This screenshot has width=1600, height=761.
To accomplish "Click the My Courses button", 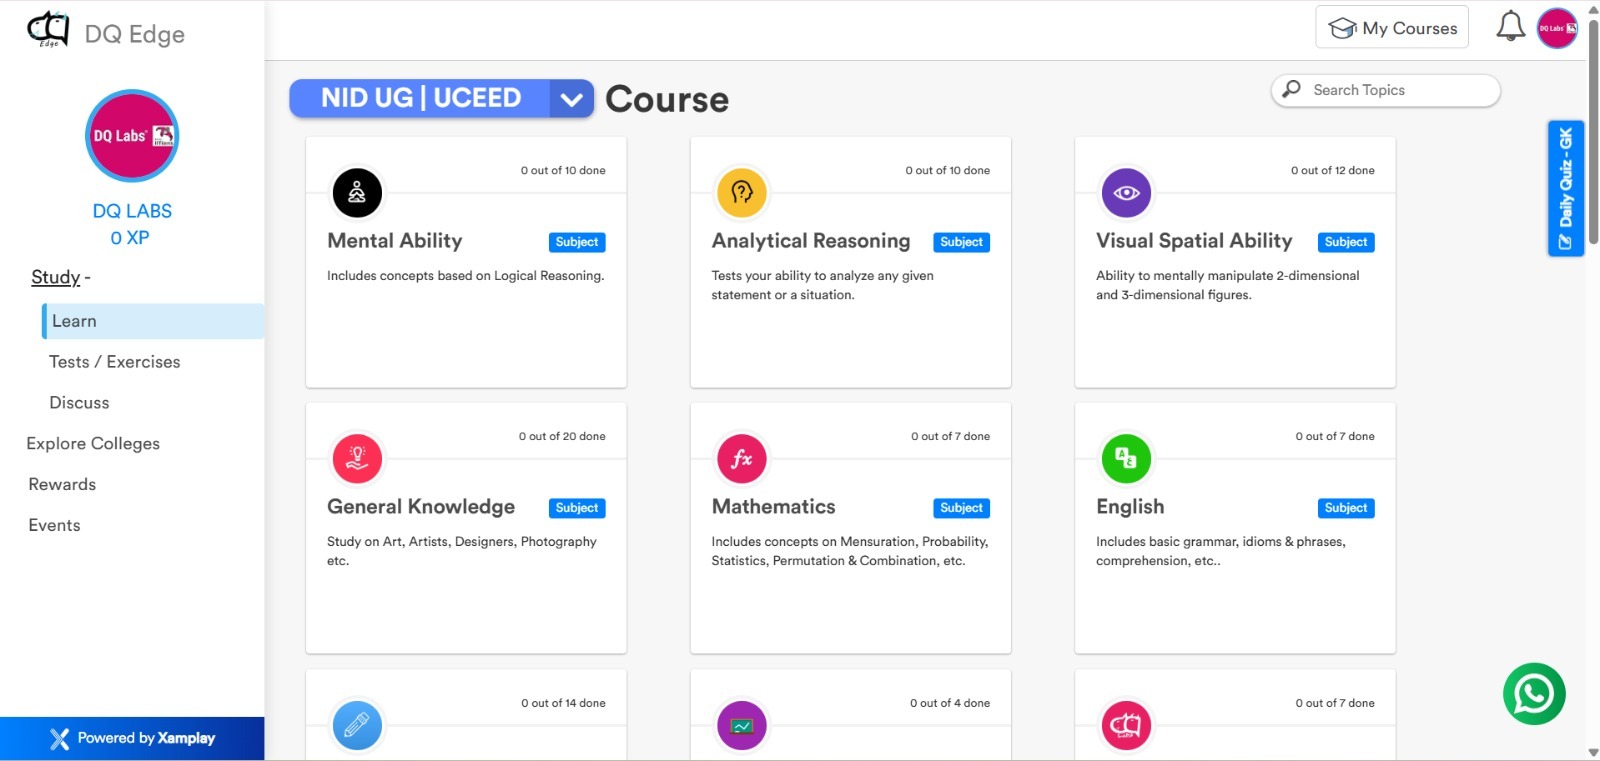I will [1392, 28].
